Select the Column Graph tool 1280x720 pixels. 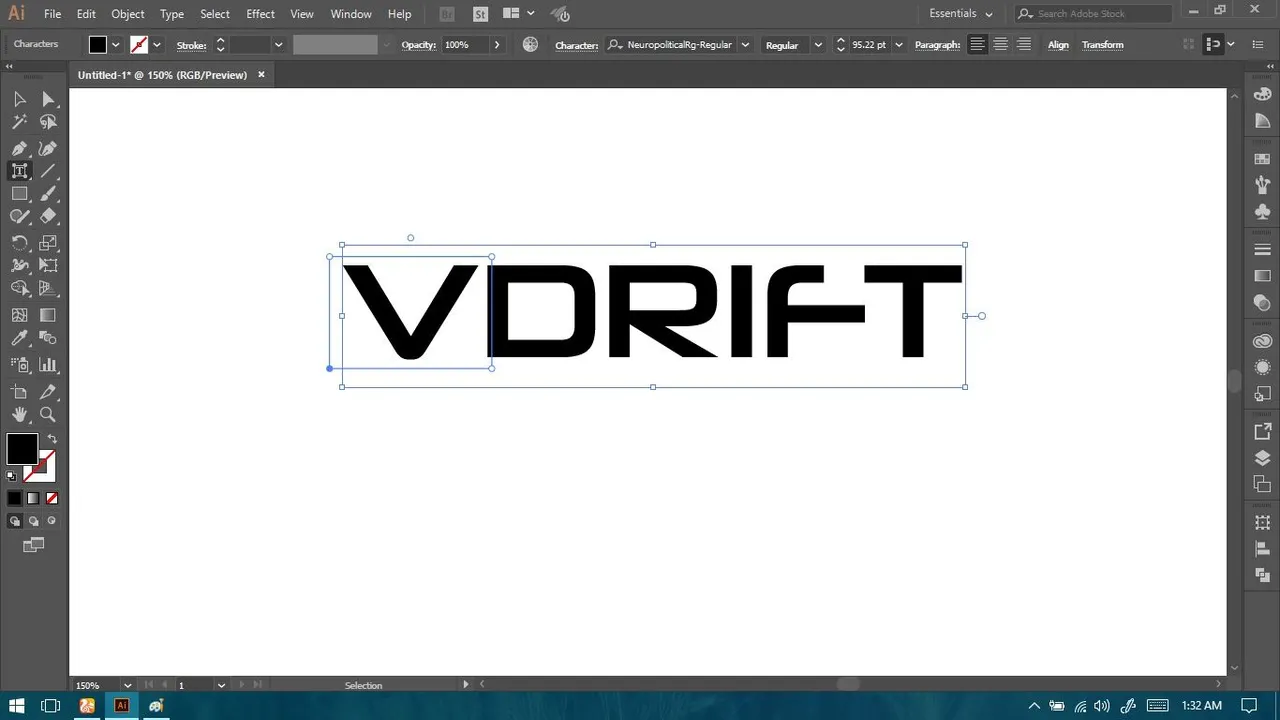(48, 365)
